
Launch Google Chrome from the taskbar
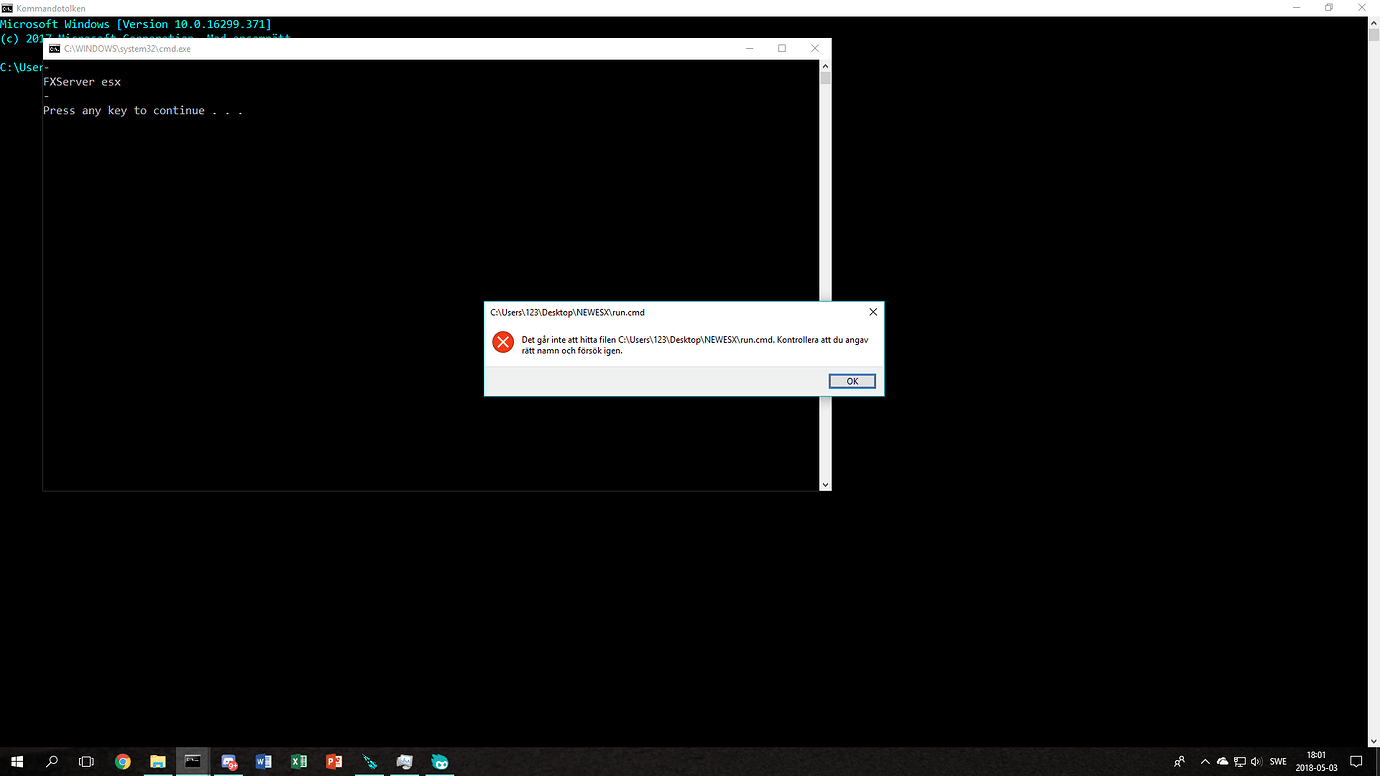pos(122,760)
